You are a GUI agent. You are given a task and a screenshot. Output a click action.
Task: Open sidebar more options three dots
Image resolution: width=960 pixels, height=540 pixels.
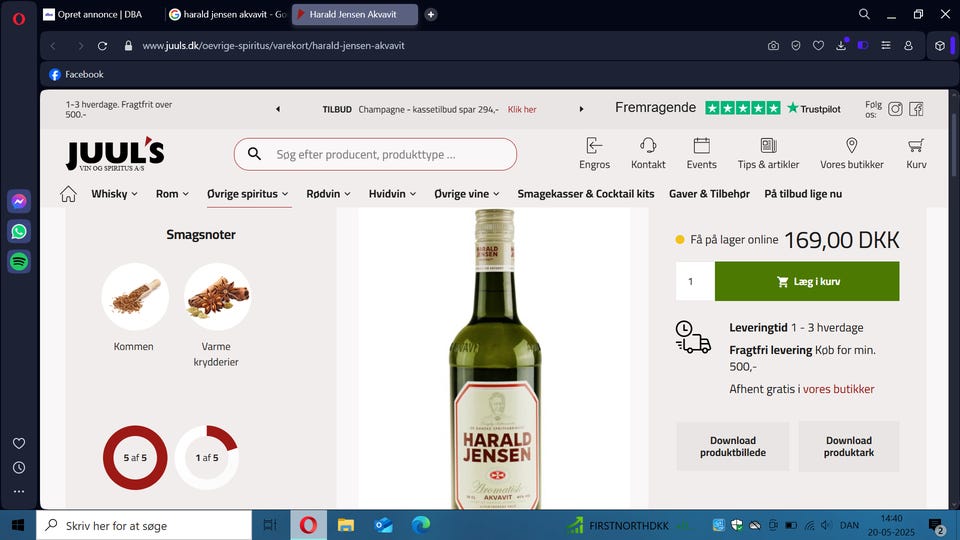[x=19, y=492]
